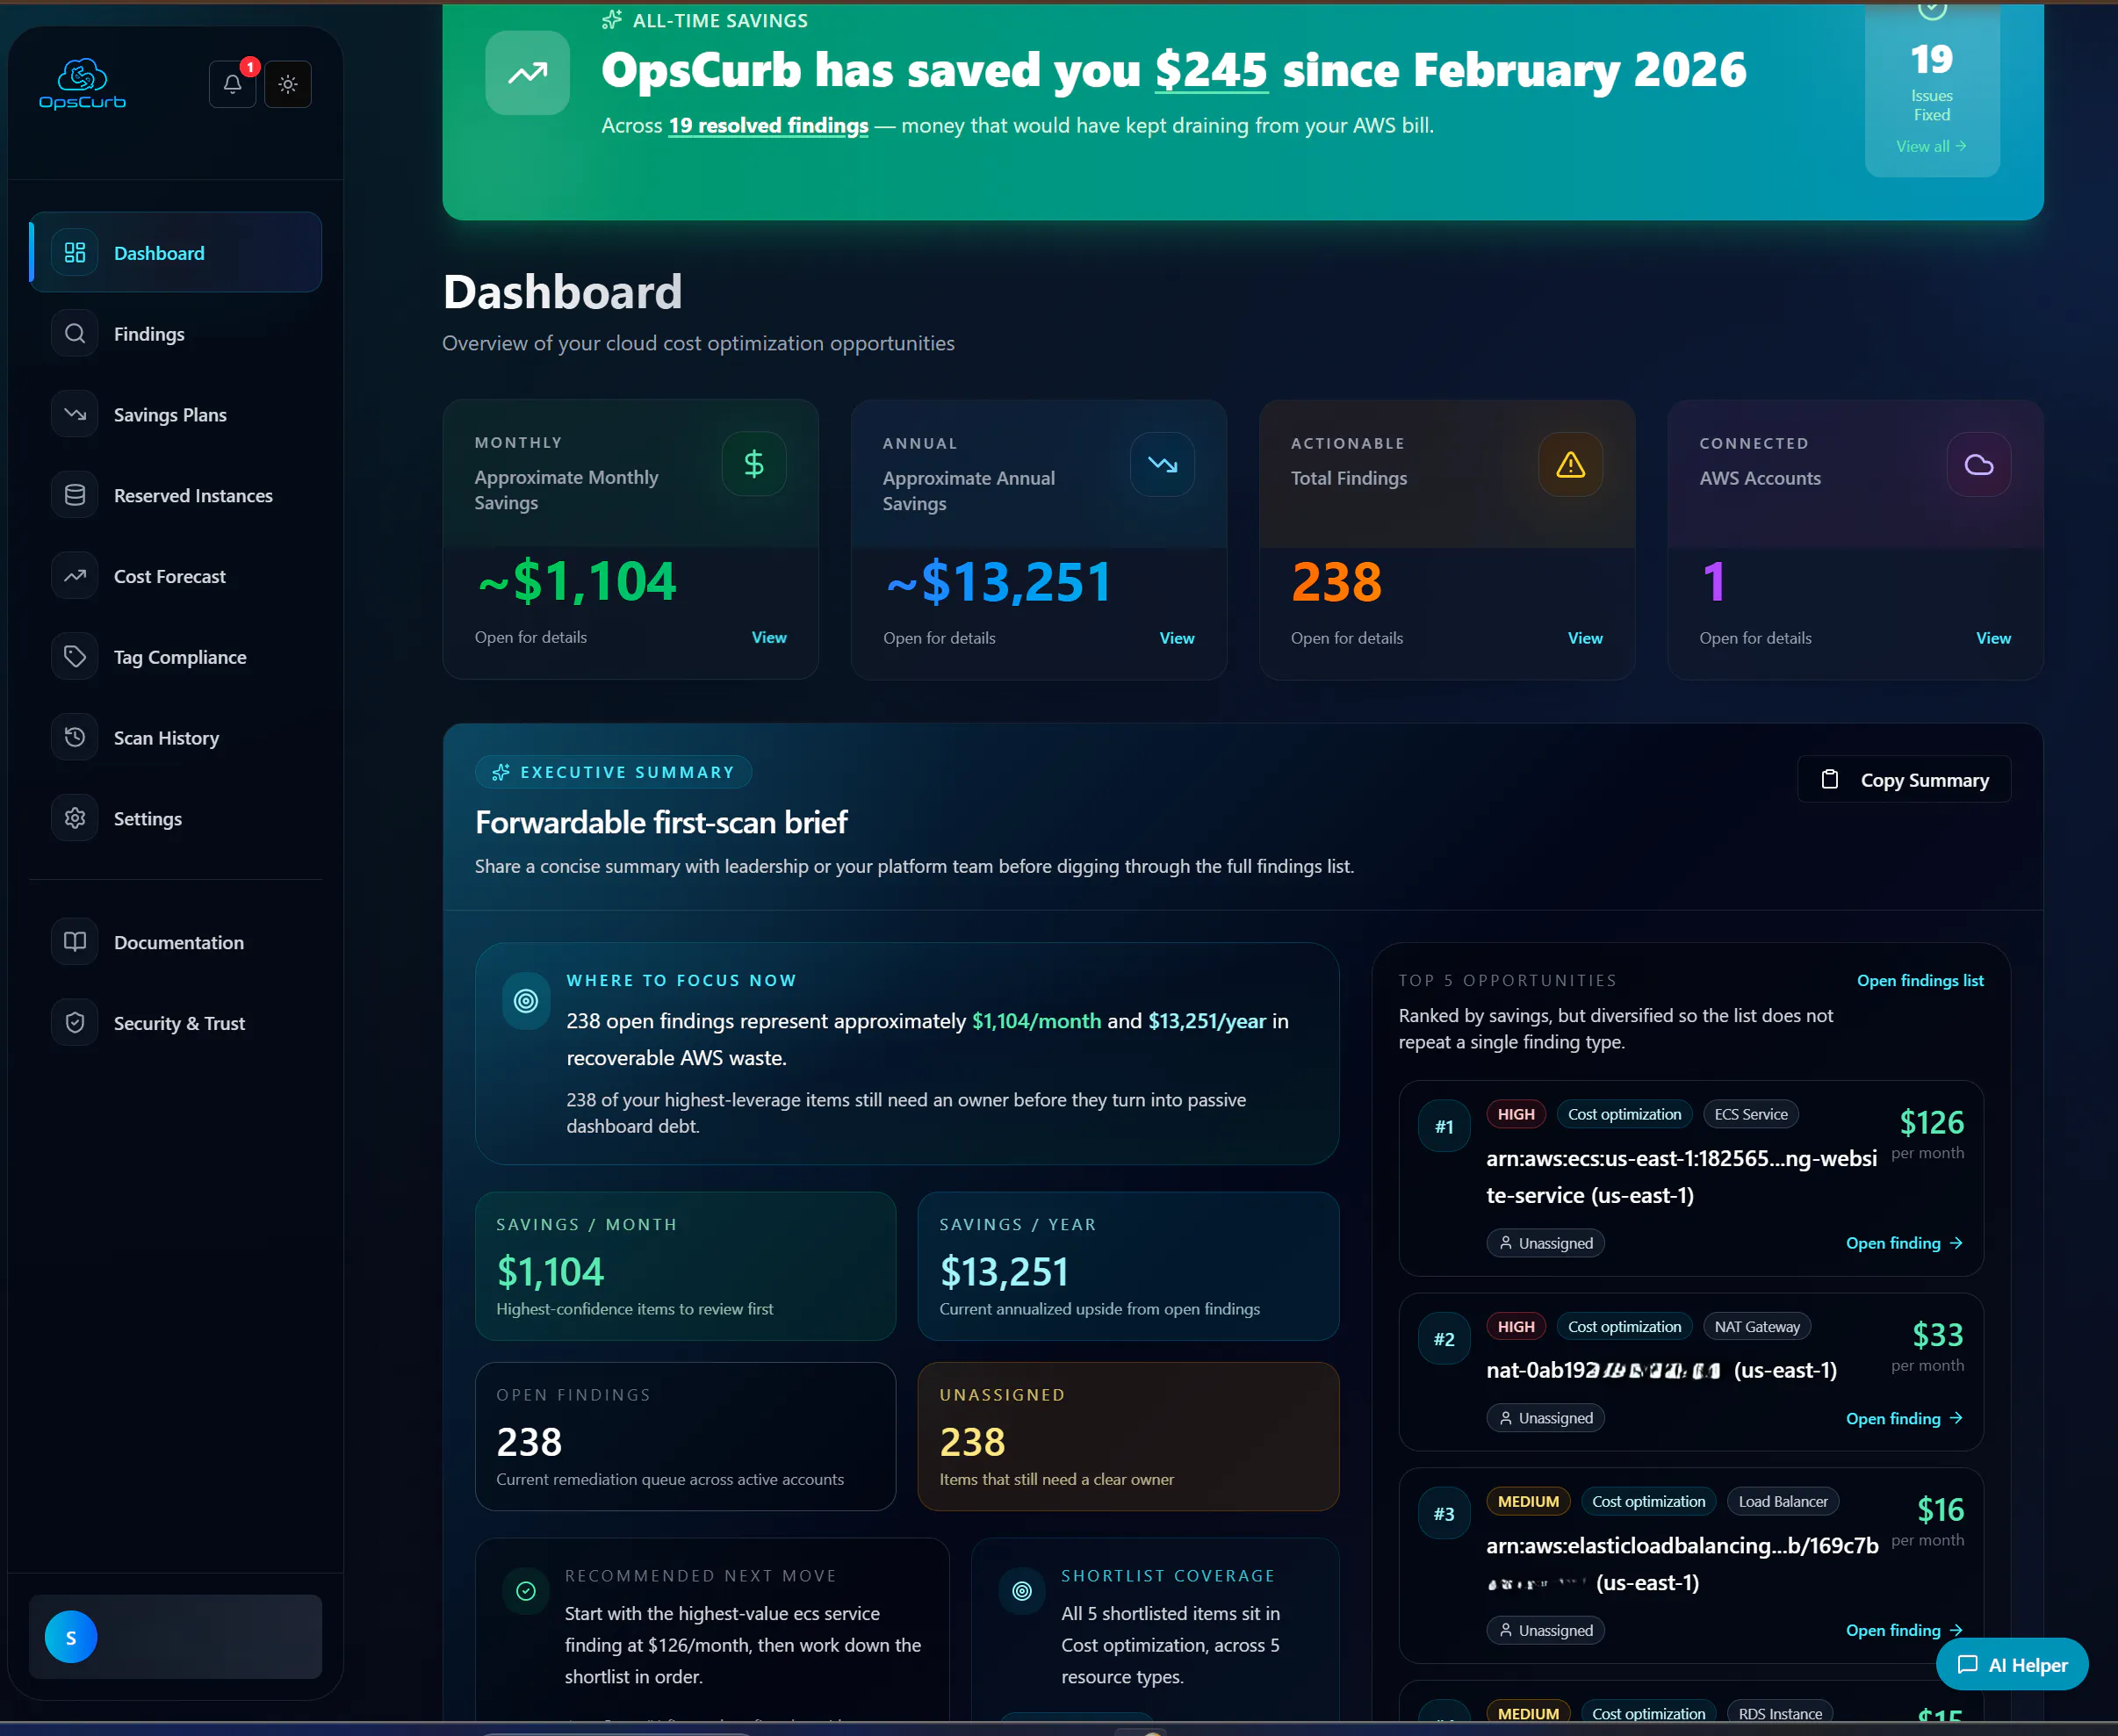Open finding for ECS Service opportunity

[x=1904, y=1243]
